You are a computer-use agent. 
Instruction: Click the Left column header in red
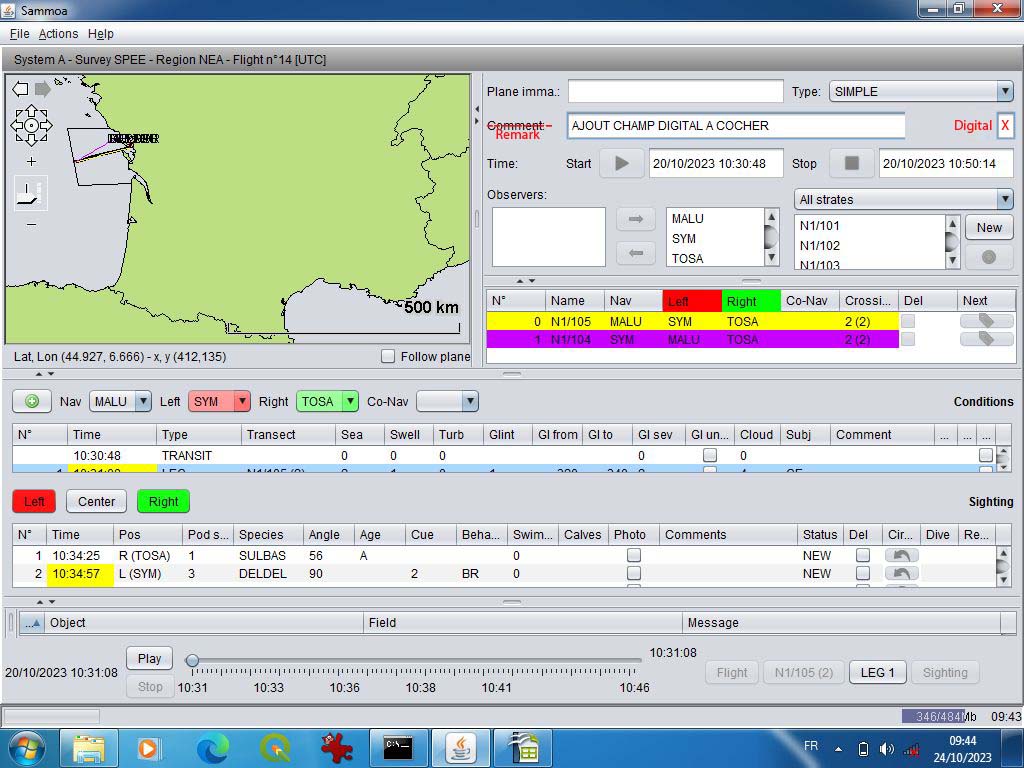pyautogui.click(x=692, y=301)
